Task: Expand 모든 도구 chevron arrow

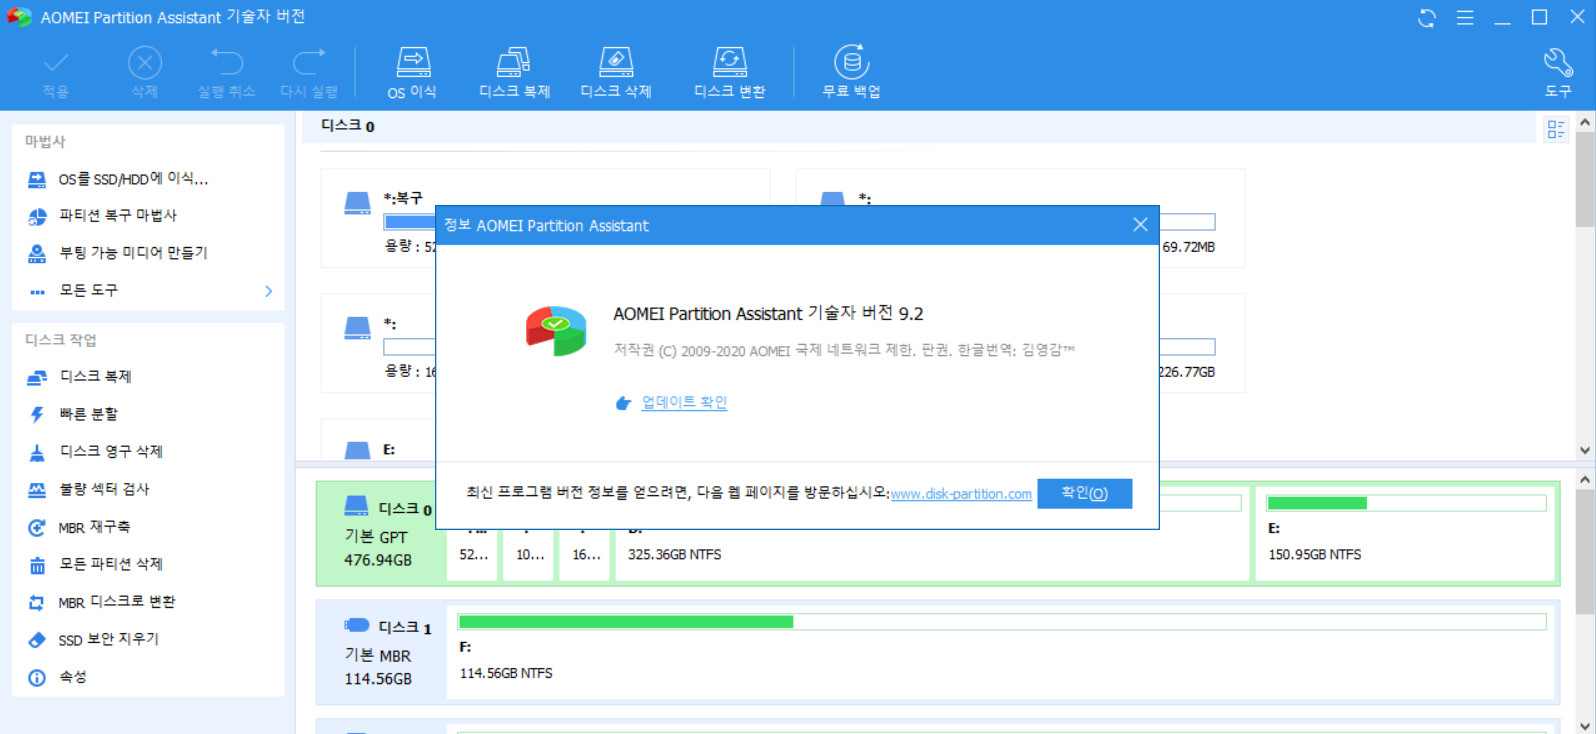Action: coord(268,291)
